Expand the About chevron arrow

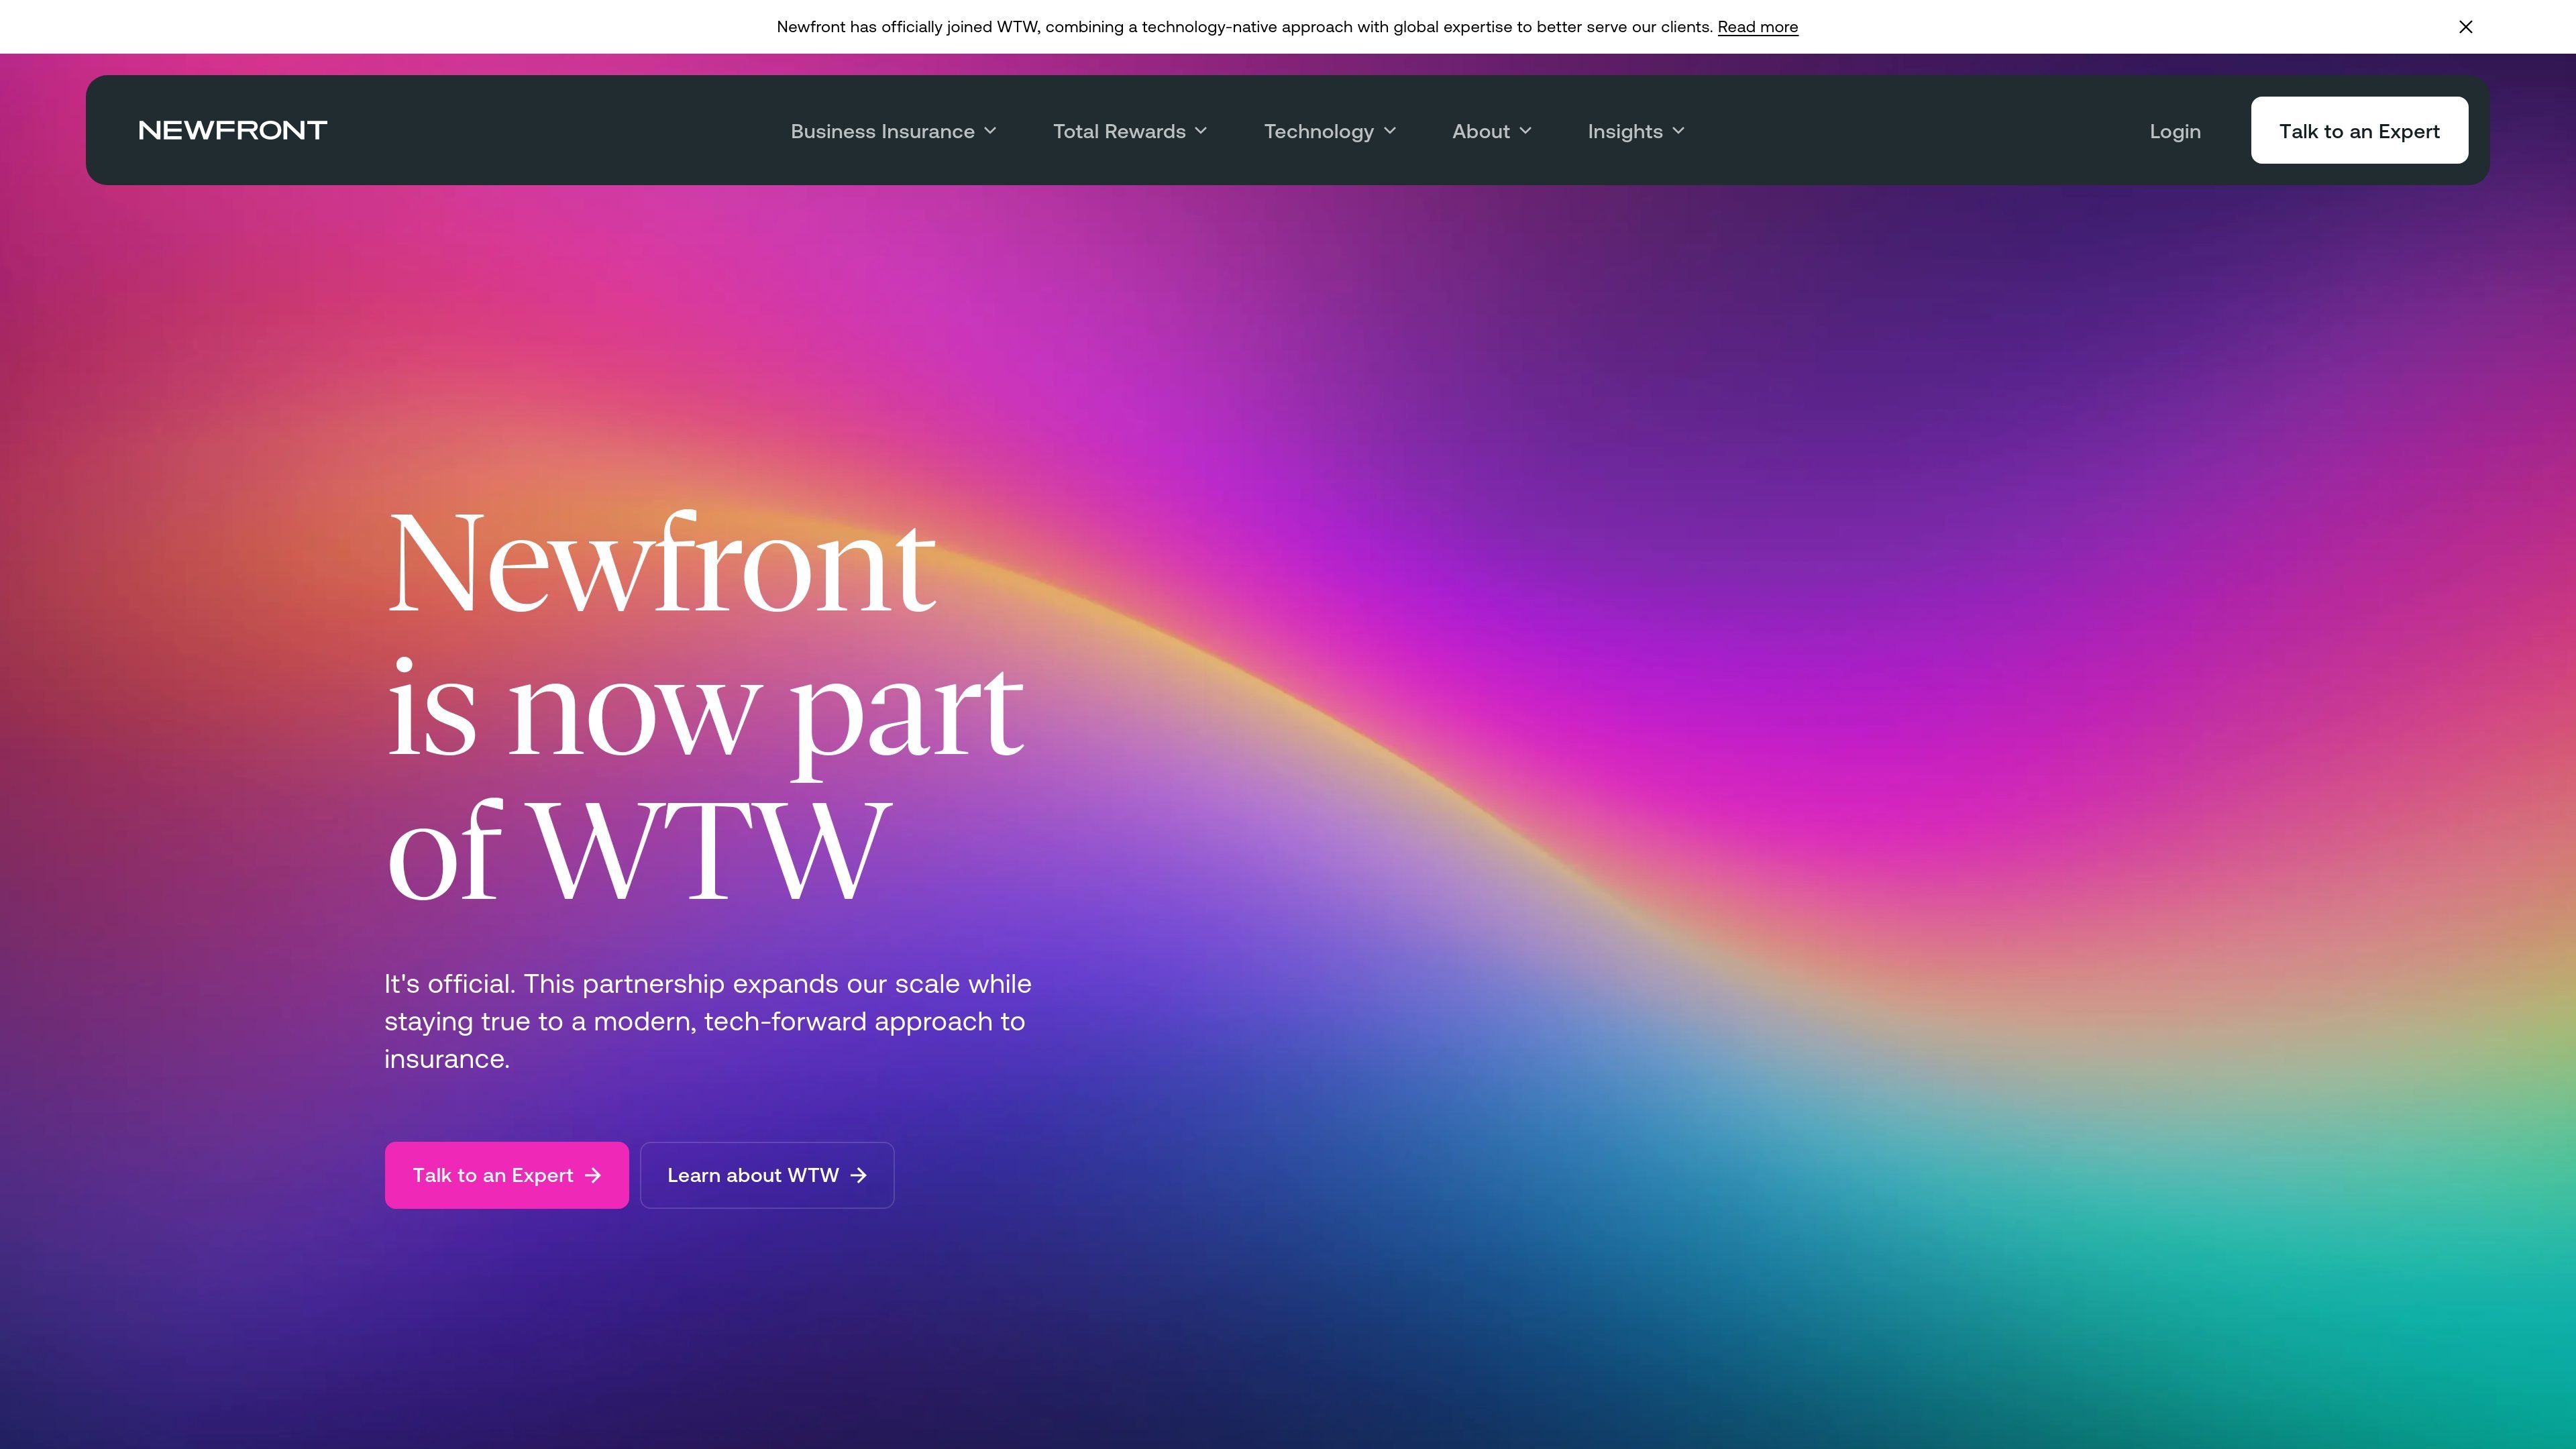pyautogui.click(x=1525, y=131)
